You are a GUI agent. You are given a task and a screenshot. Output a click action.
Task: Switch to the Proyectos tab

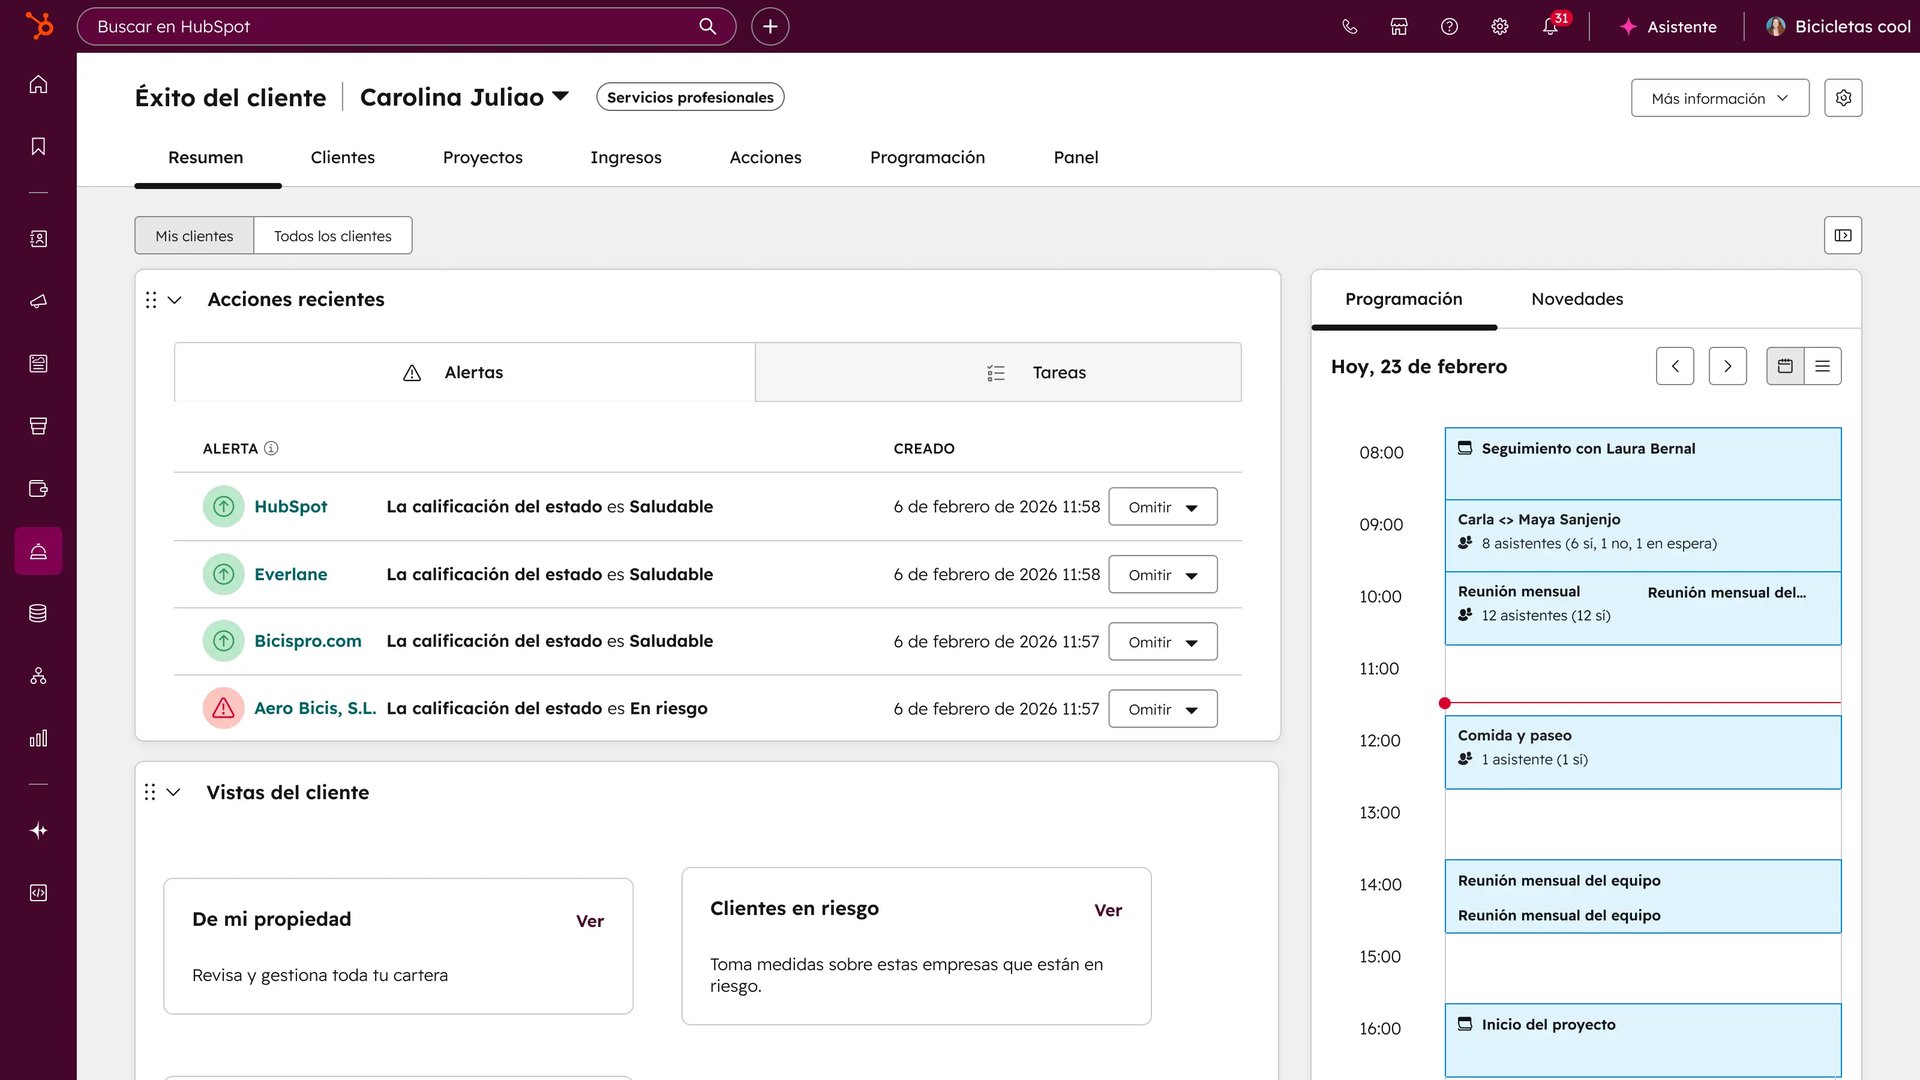(482, 157)
